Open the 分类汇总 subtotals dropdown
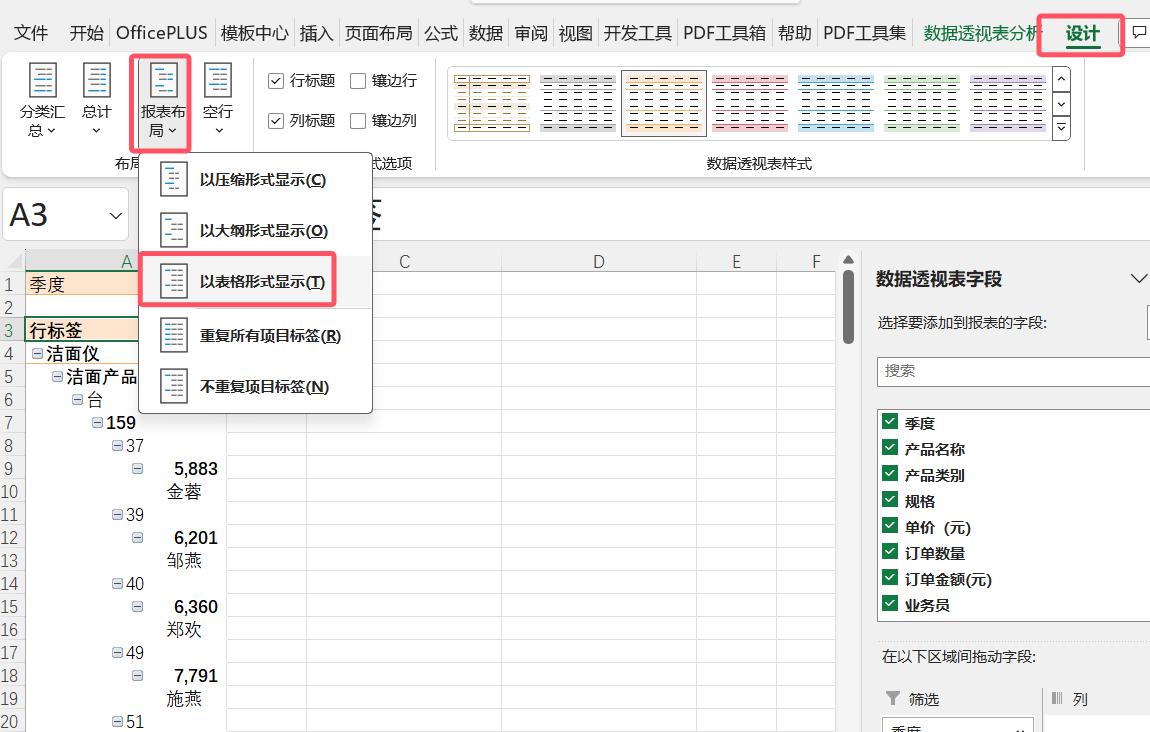This screenshot has width=1150, height=732. click(42, 100)
